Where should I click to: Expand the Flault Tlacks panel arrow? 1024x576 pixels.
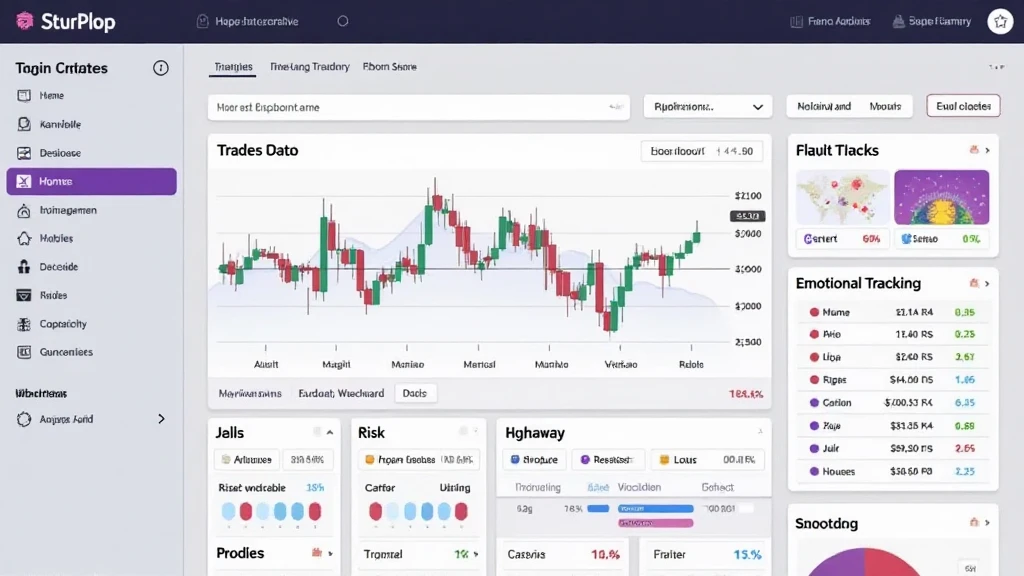coord(987,150)
